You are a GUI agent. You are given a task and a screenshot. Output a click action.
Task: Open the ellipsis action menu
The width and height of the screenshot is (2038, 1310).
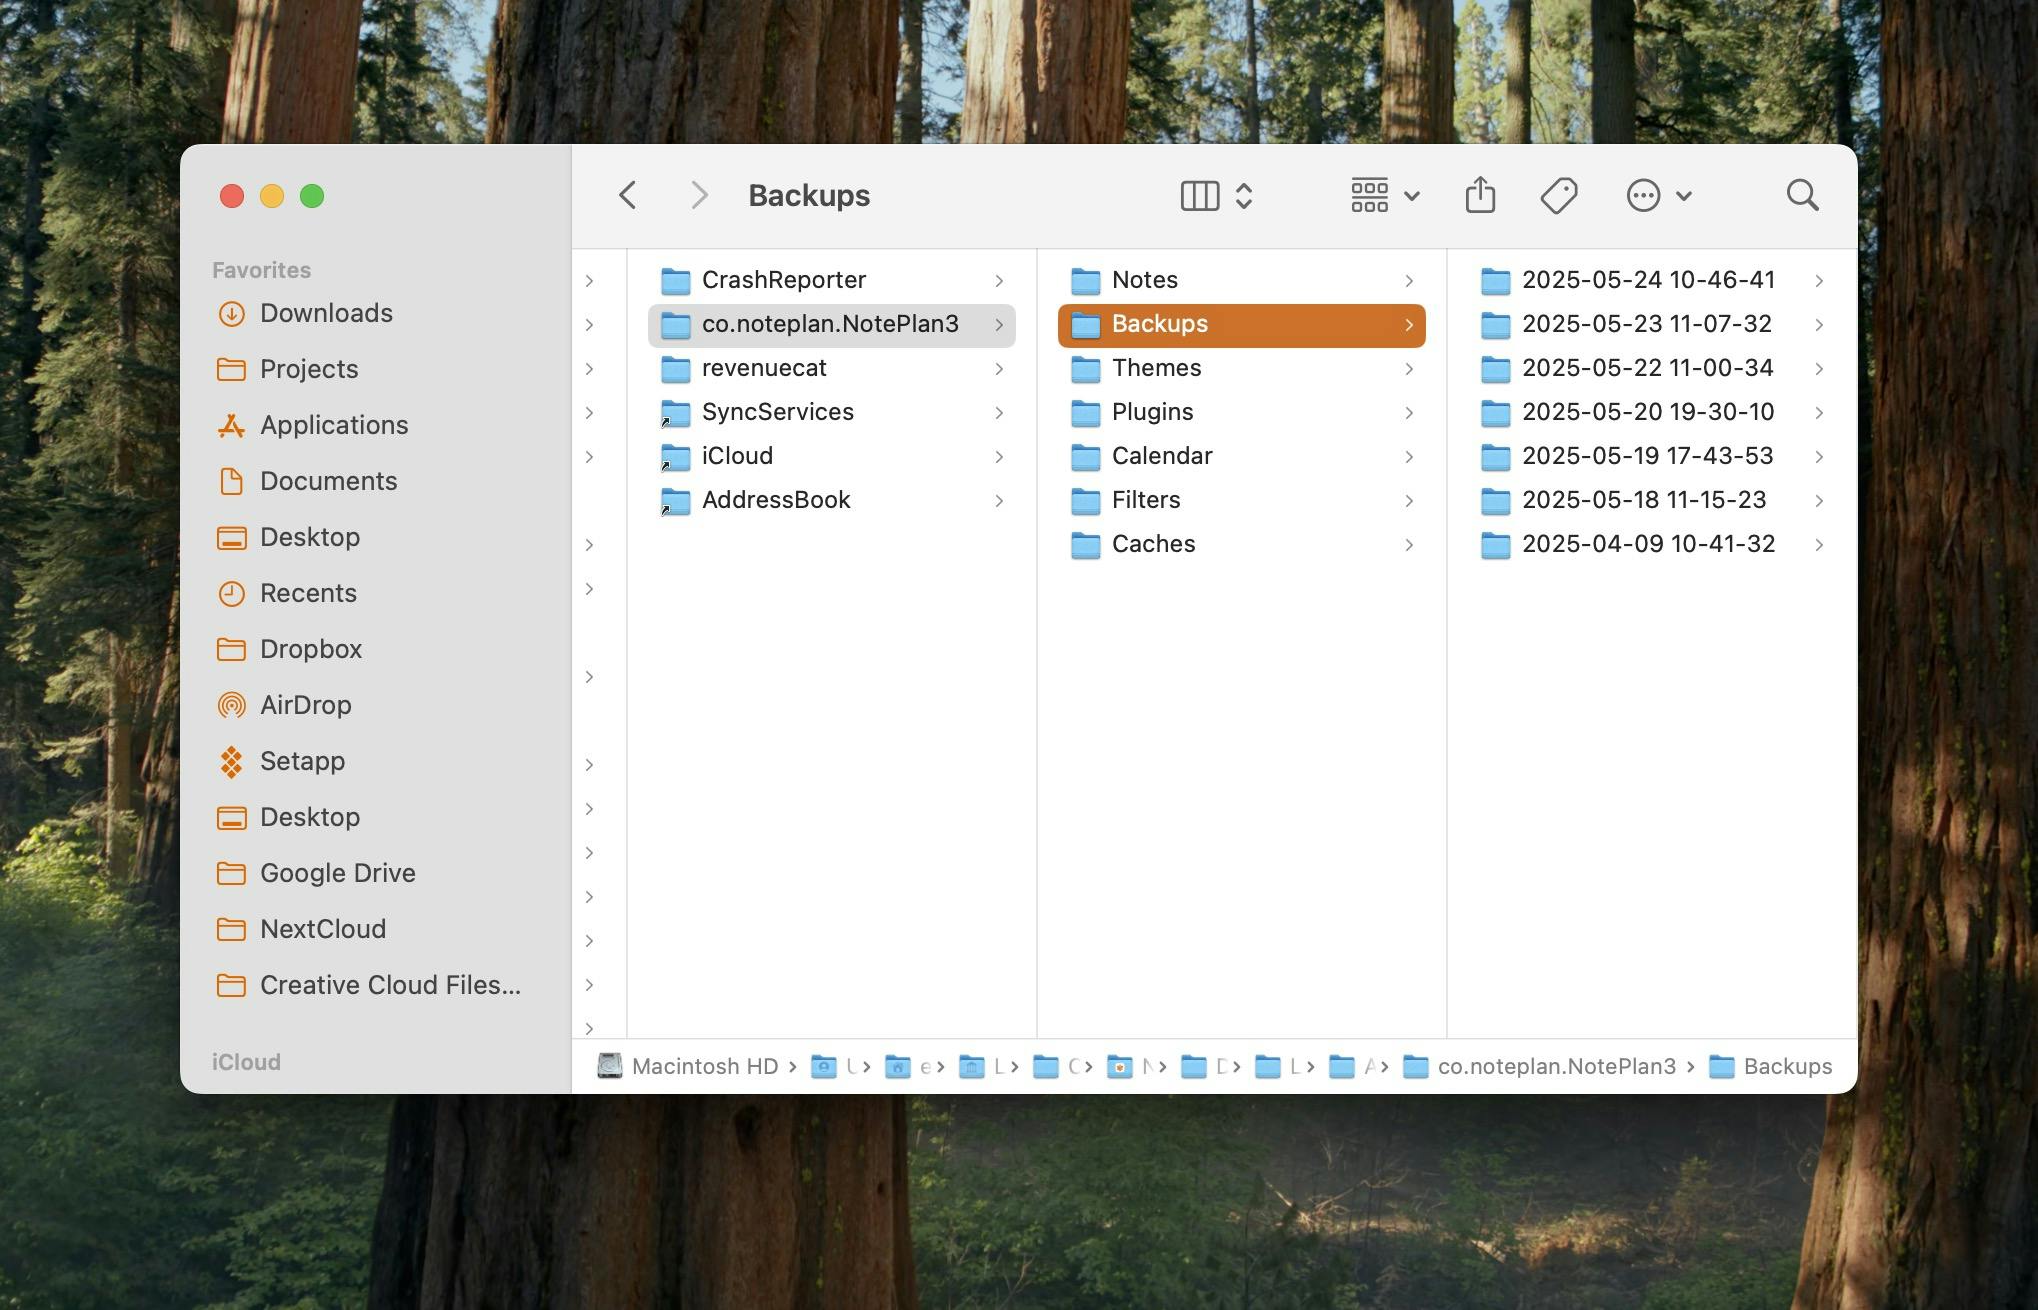coord(1658,196)
